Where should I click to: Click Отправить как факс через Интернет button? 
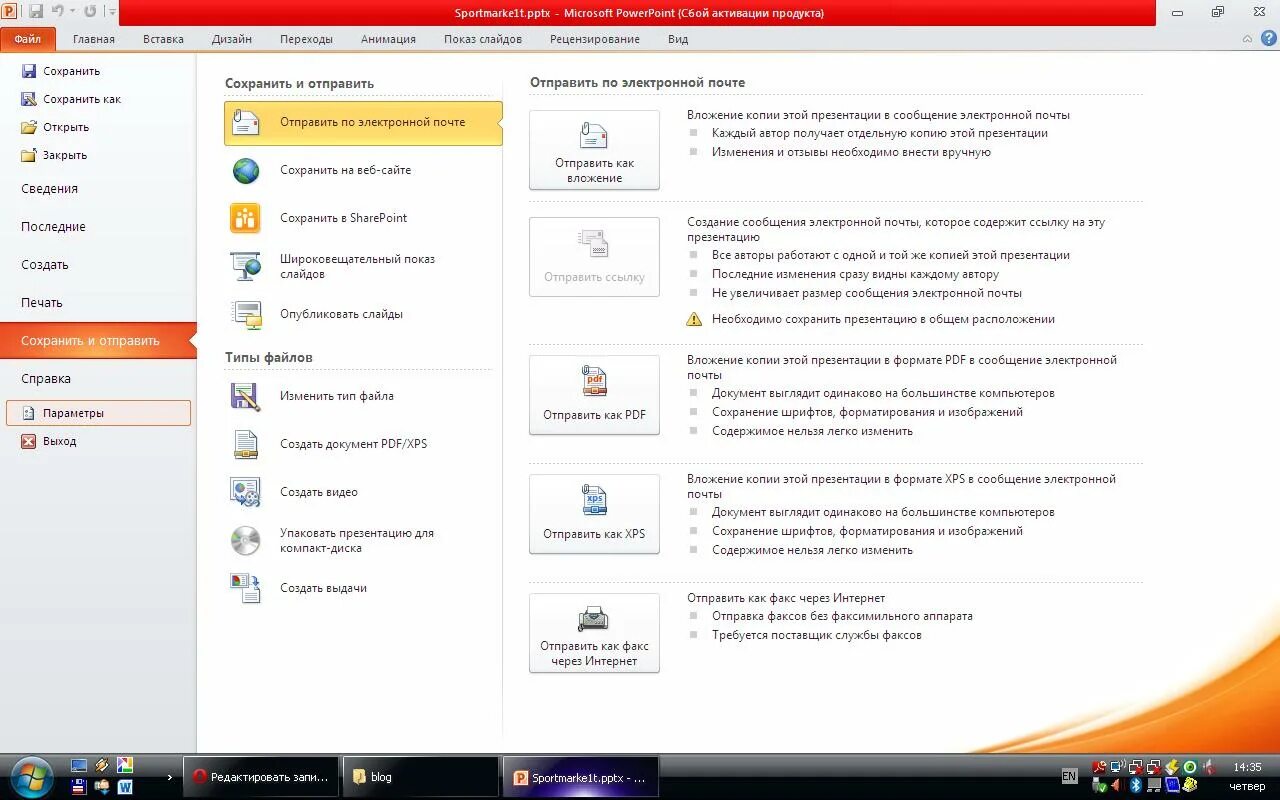(x=594, y=633)
